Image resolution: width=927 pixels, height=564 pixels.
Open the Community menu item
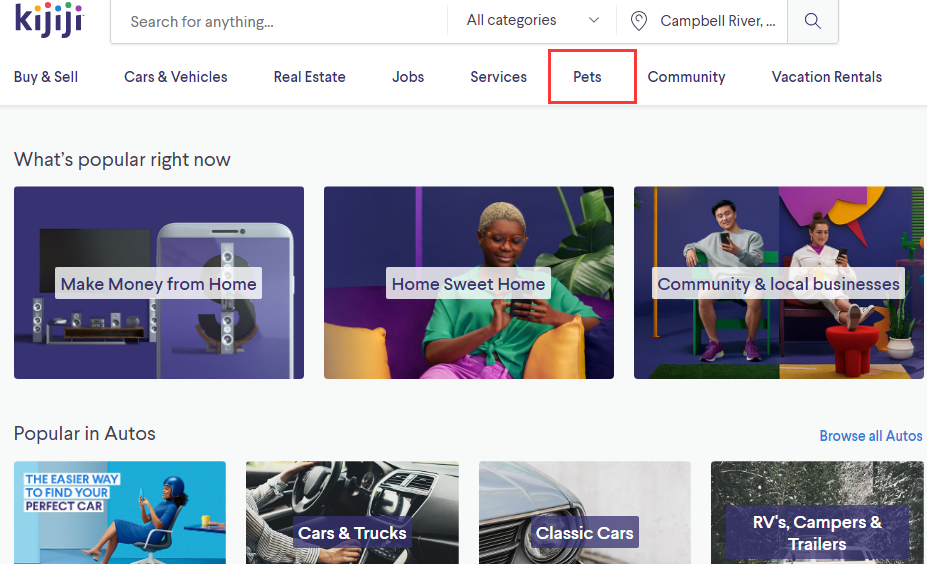686,77
